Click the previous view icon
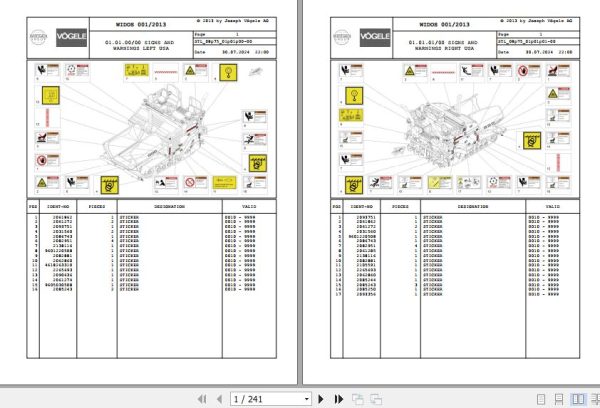 pyautogui.click(x=358, y=399)
